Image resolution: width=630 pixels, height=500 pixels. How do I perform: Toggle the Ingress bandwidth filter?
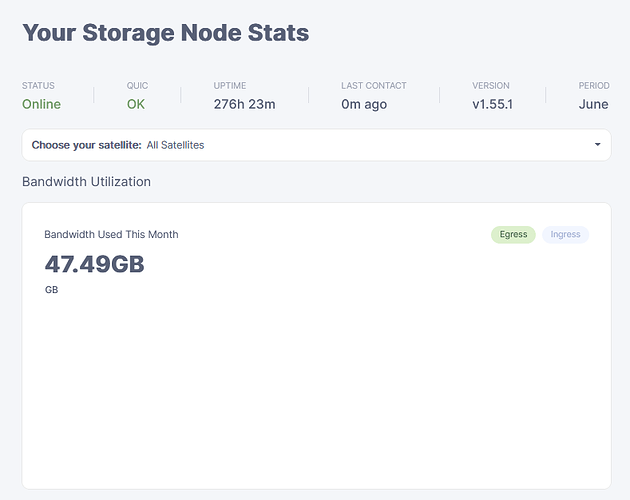565,235
